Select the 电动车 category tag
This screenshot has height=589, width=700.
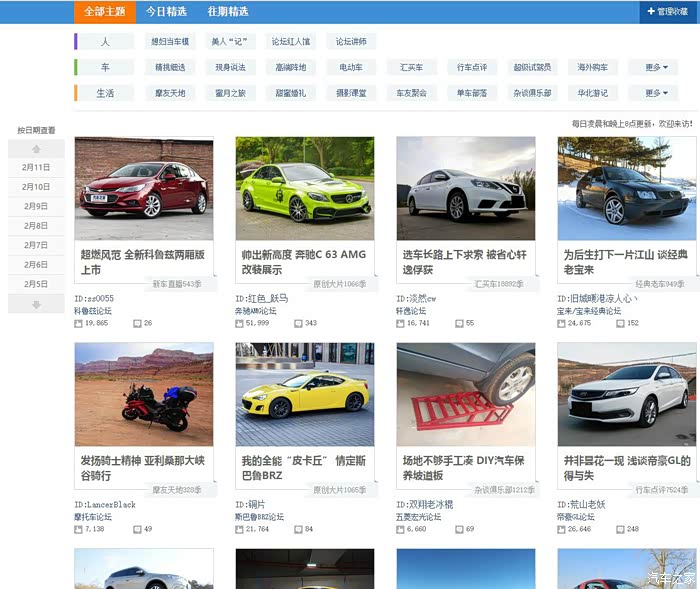click(x=351, y=67)
